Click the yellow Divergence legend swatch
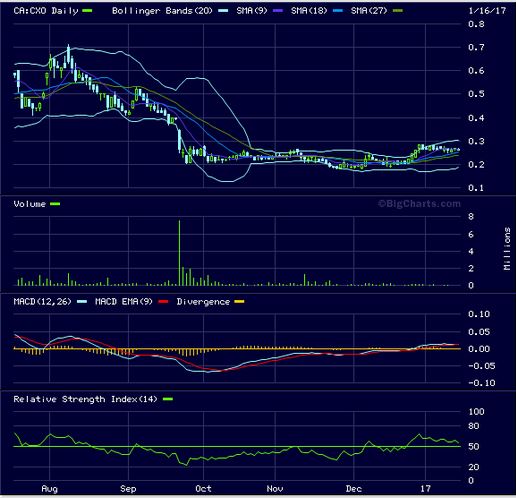This screenshot has width=516, height=498. (x=239, y=302)
